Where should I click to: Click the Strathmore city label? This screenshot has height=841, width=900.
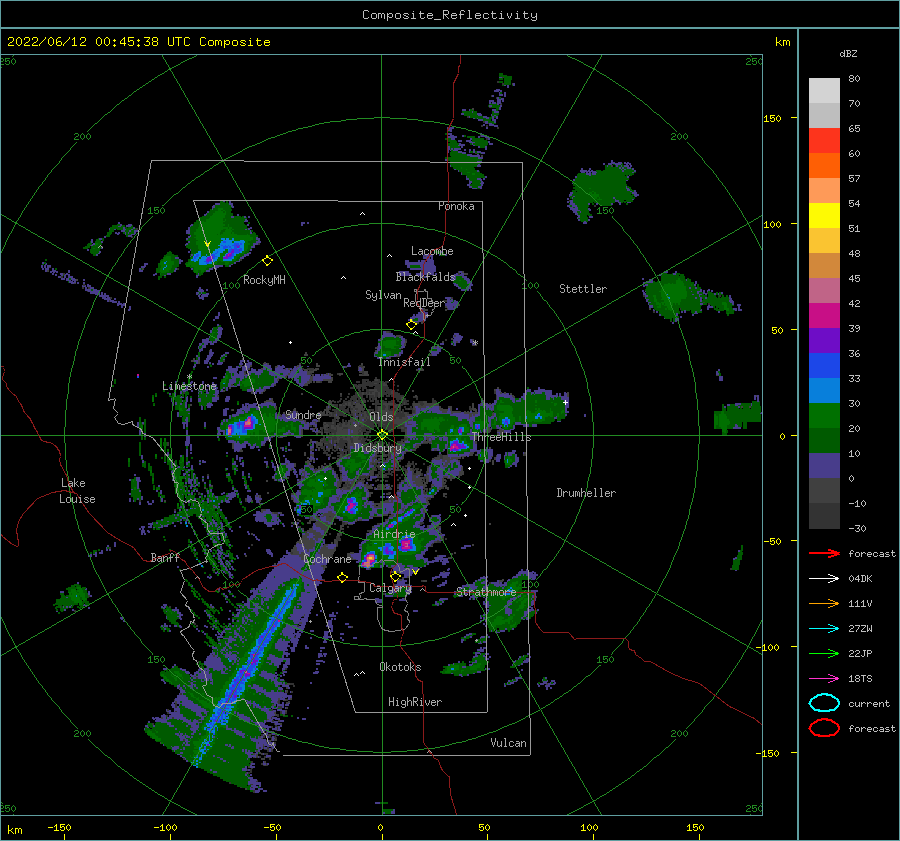486,592
